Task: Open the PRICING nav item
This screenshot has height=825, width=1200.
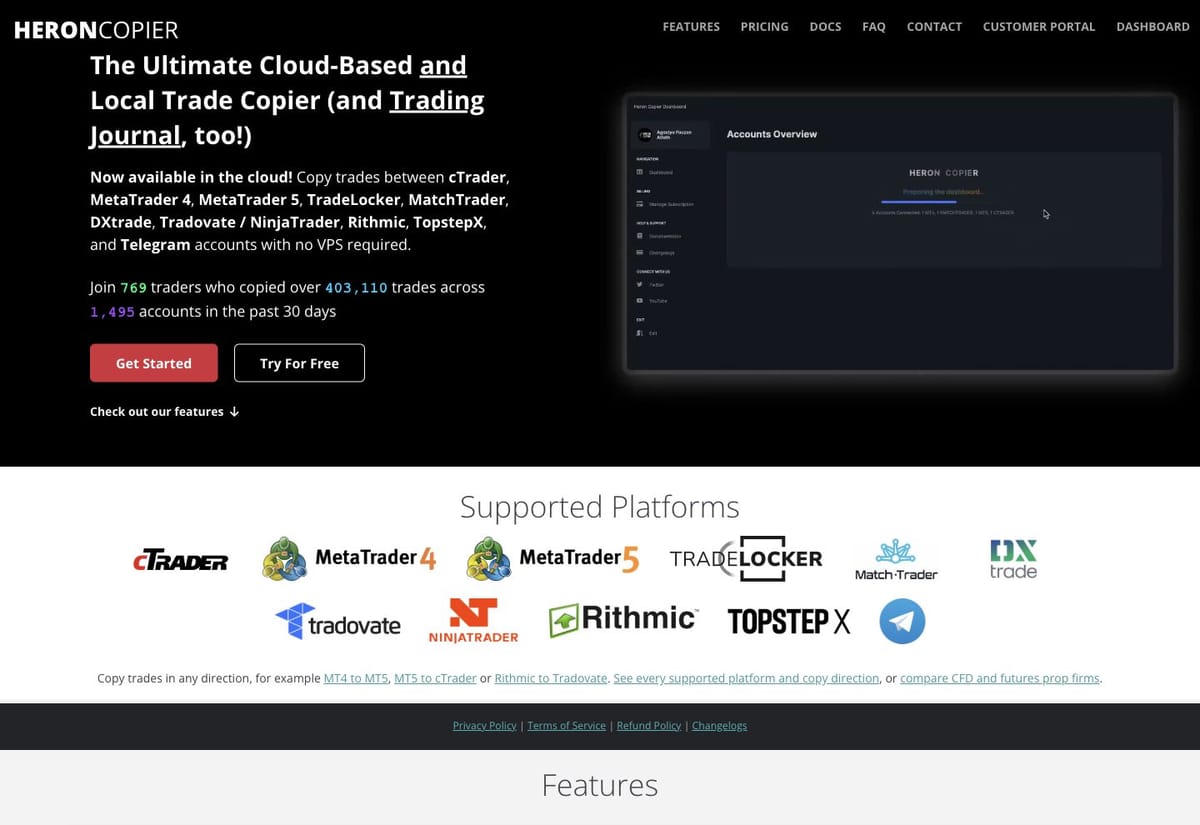Action: point(764,27)
